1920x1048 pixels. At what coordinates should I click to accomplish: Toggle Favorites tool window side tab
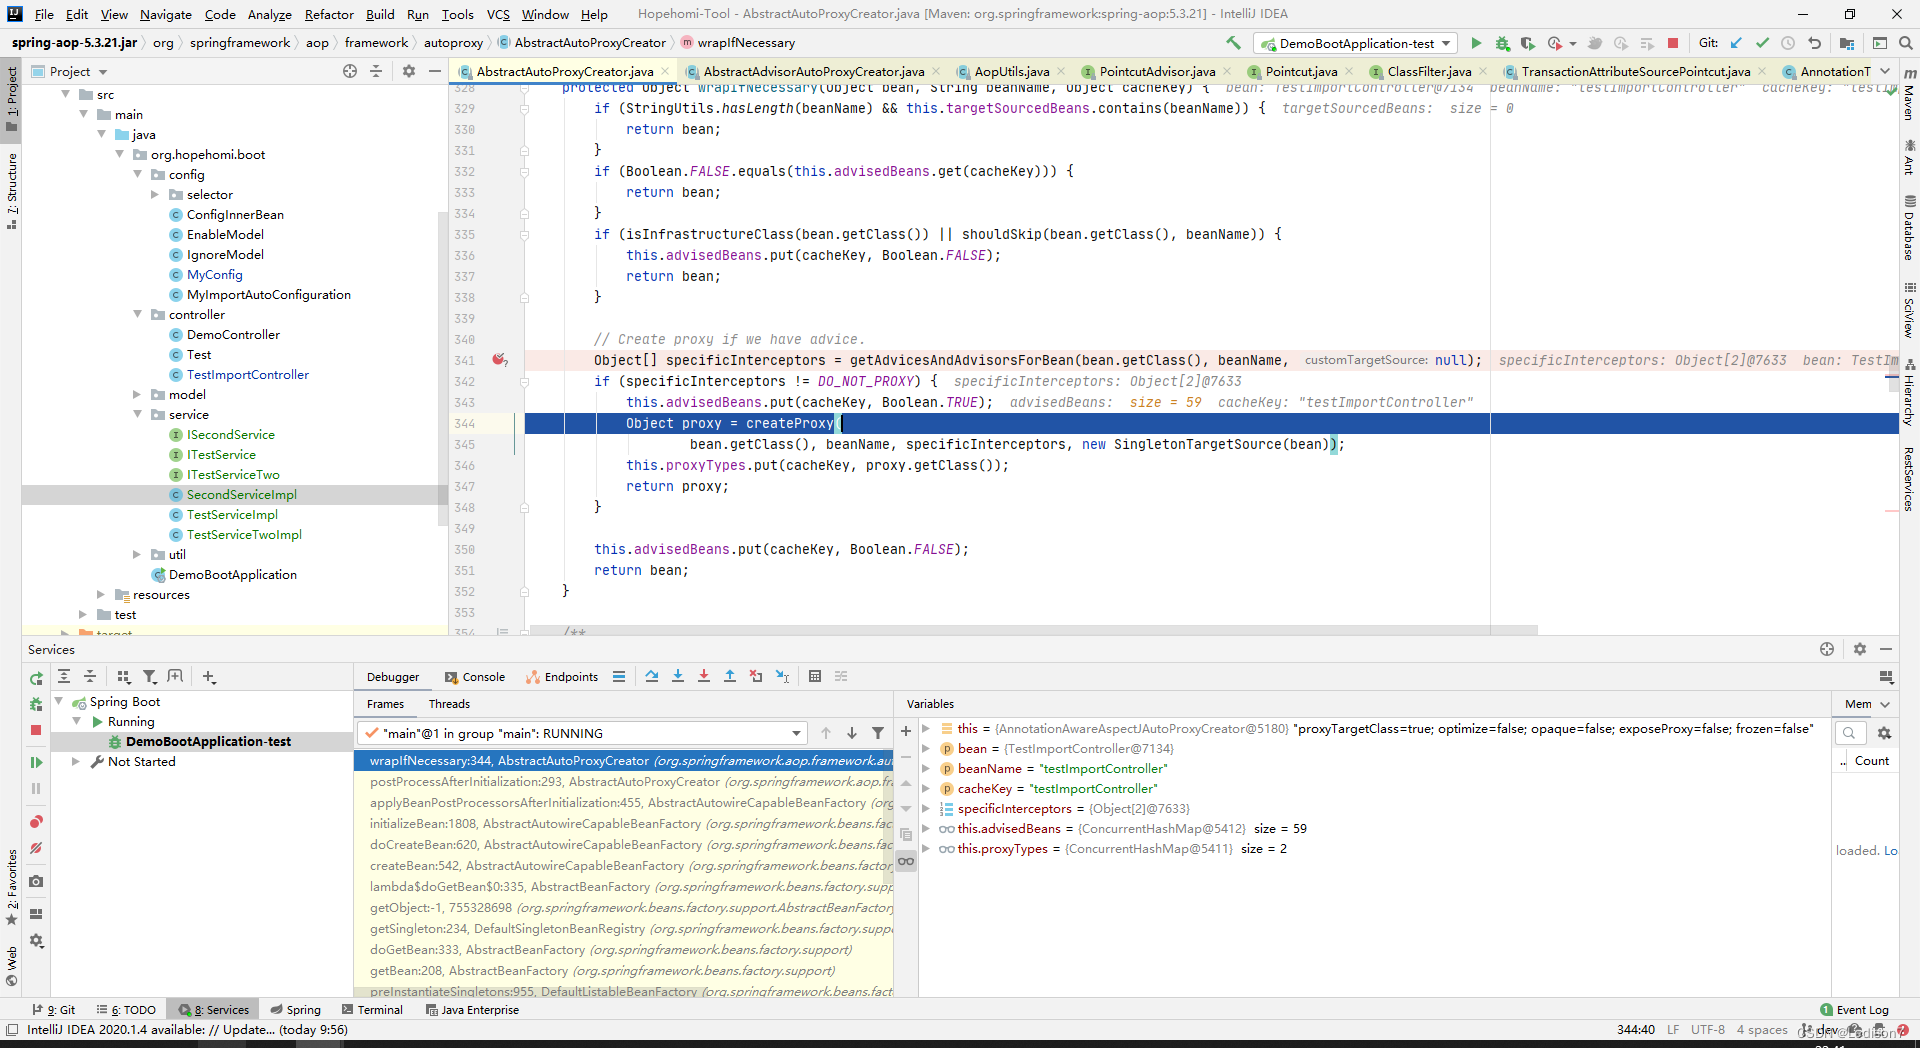point(11,887)
